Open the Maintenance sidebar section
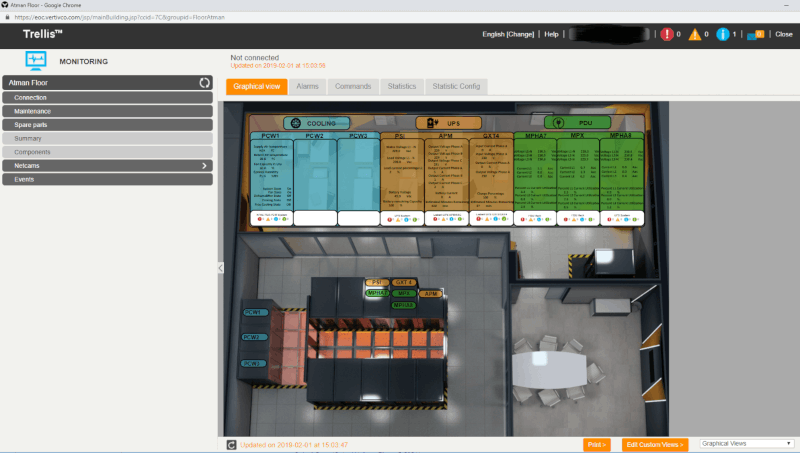Image resolution: width=800 pixels, height=453 pixels. click(107, 111)
